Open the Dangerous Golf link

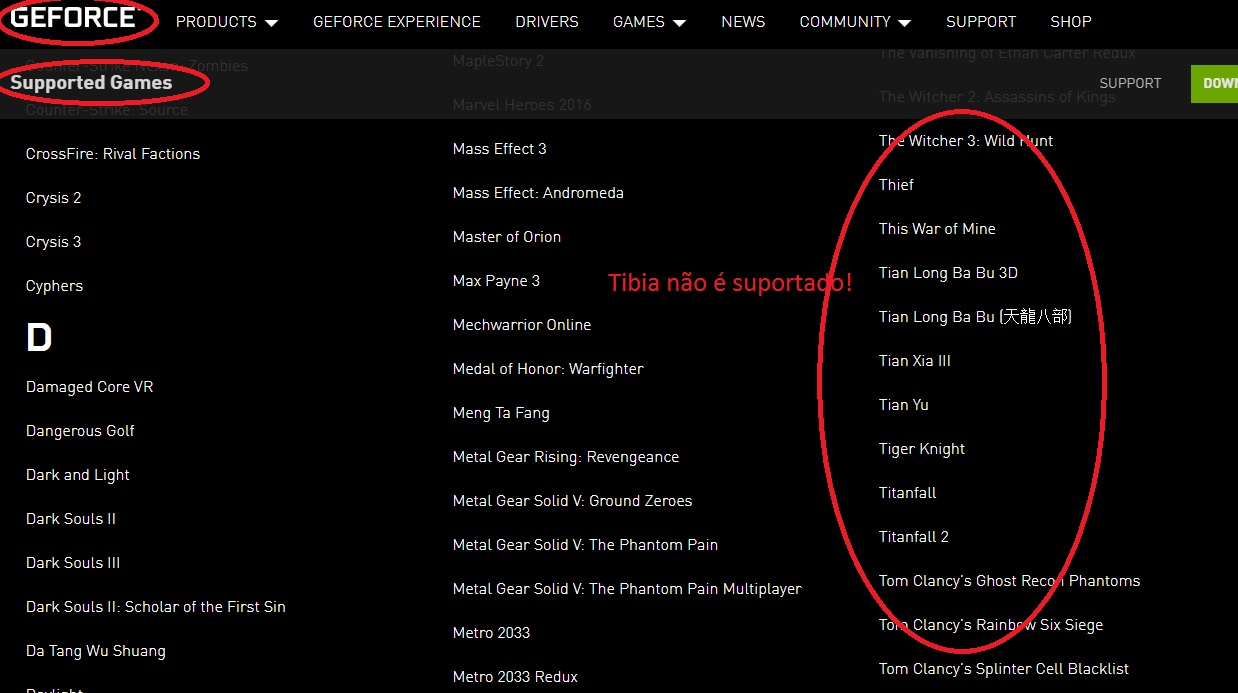80,431
